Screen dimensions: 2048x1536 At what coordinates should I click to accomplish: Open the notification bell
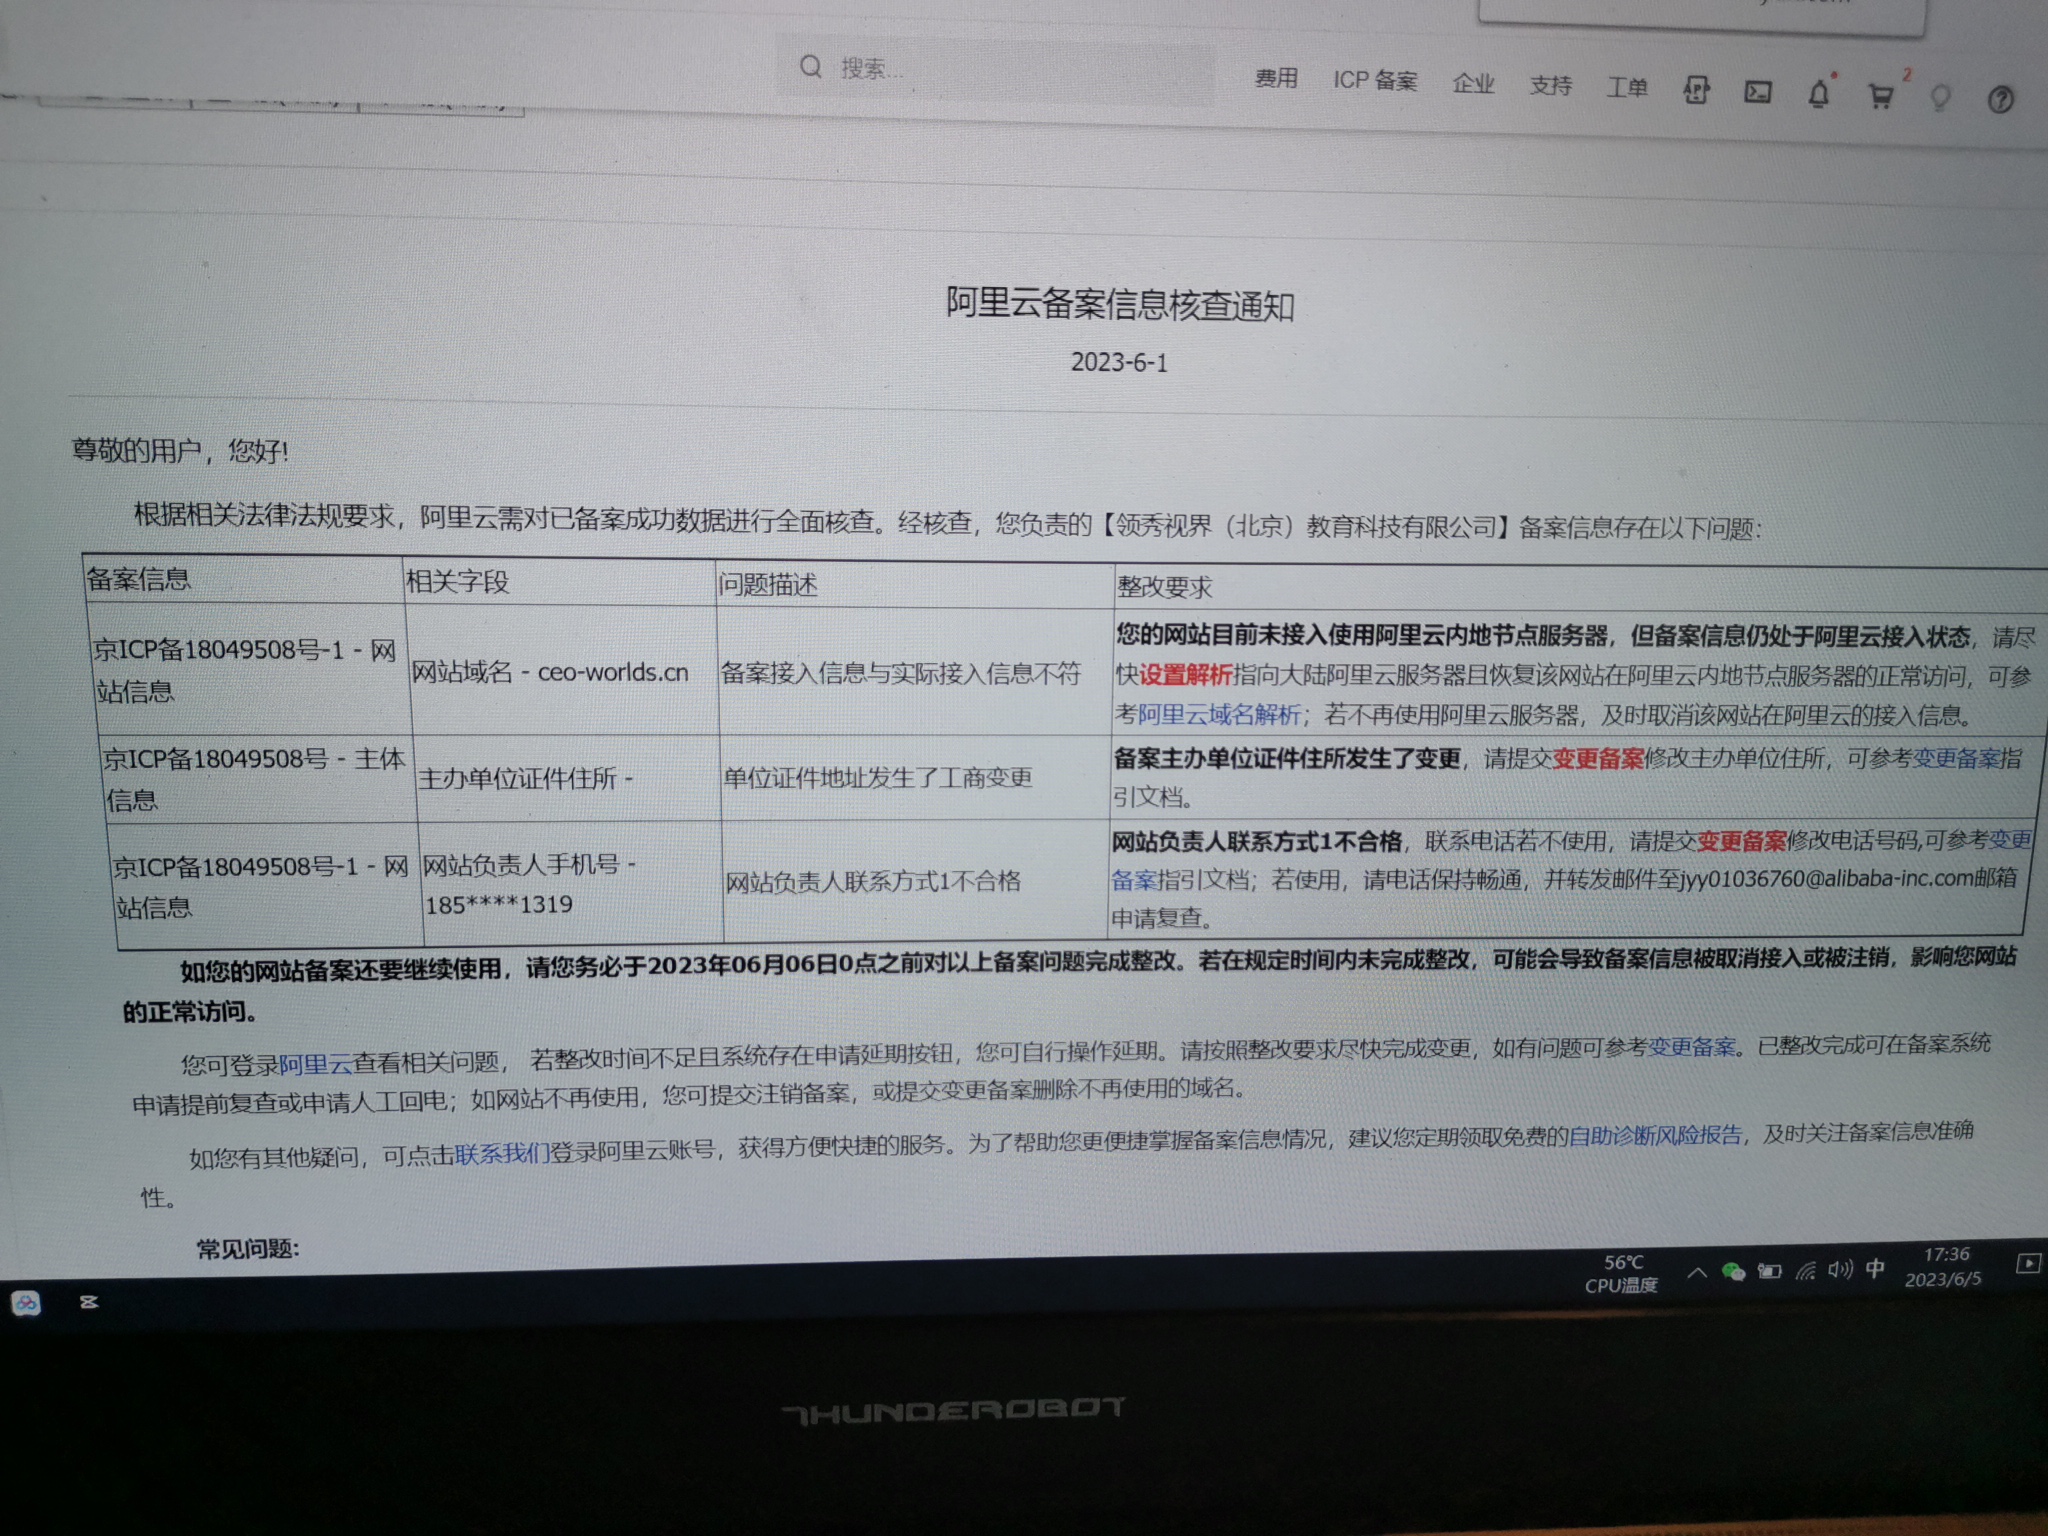(x=1819, y=94)
